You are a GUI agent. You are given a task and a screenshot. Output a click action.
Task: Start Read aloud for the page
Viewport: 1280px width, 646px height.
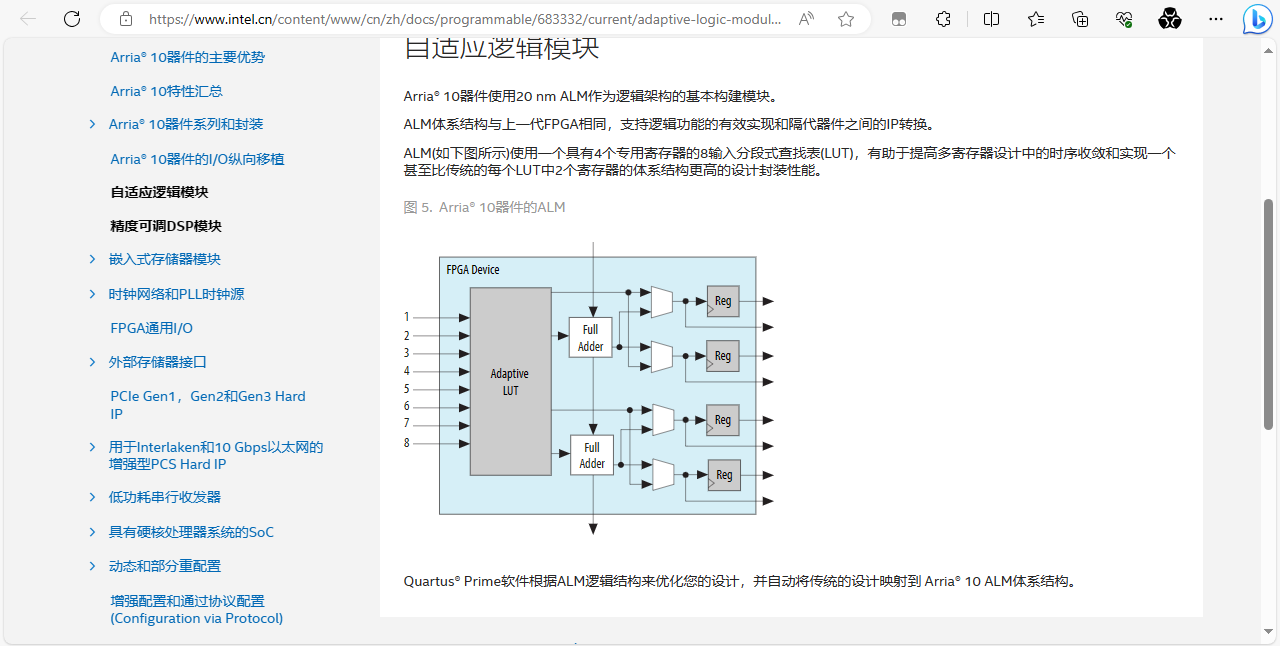pyautogui.click(x=805, y=18)
